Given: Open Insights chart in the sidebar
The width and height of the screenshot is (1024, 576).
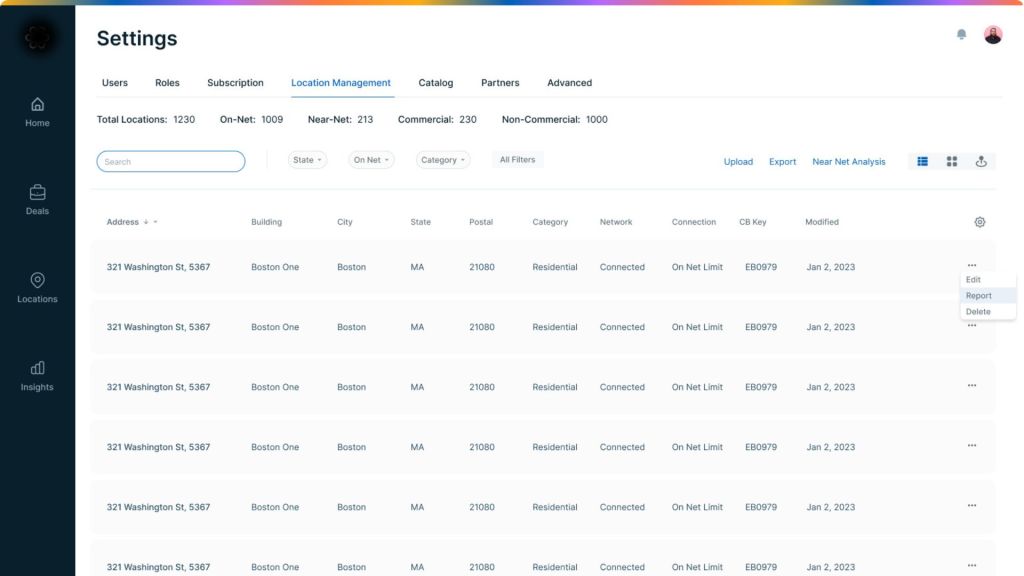Looking at the screenshot, I should [37, 375].
